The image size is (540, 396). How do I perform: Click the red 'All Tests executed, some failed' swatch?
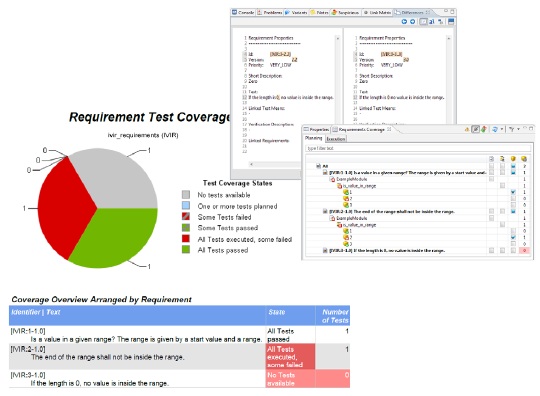click(x=186, y=239)
